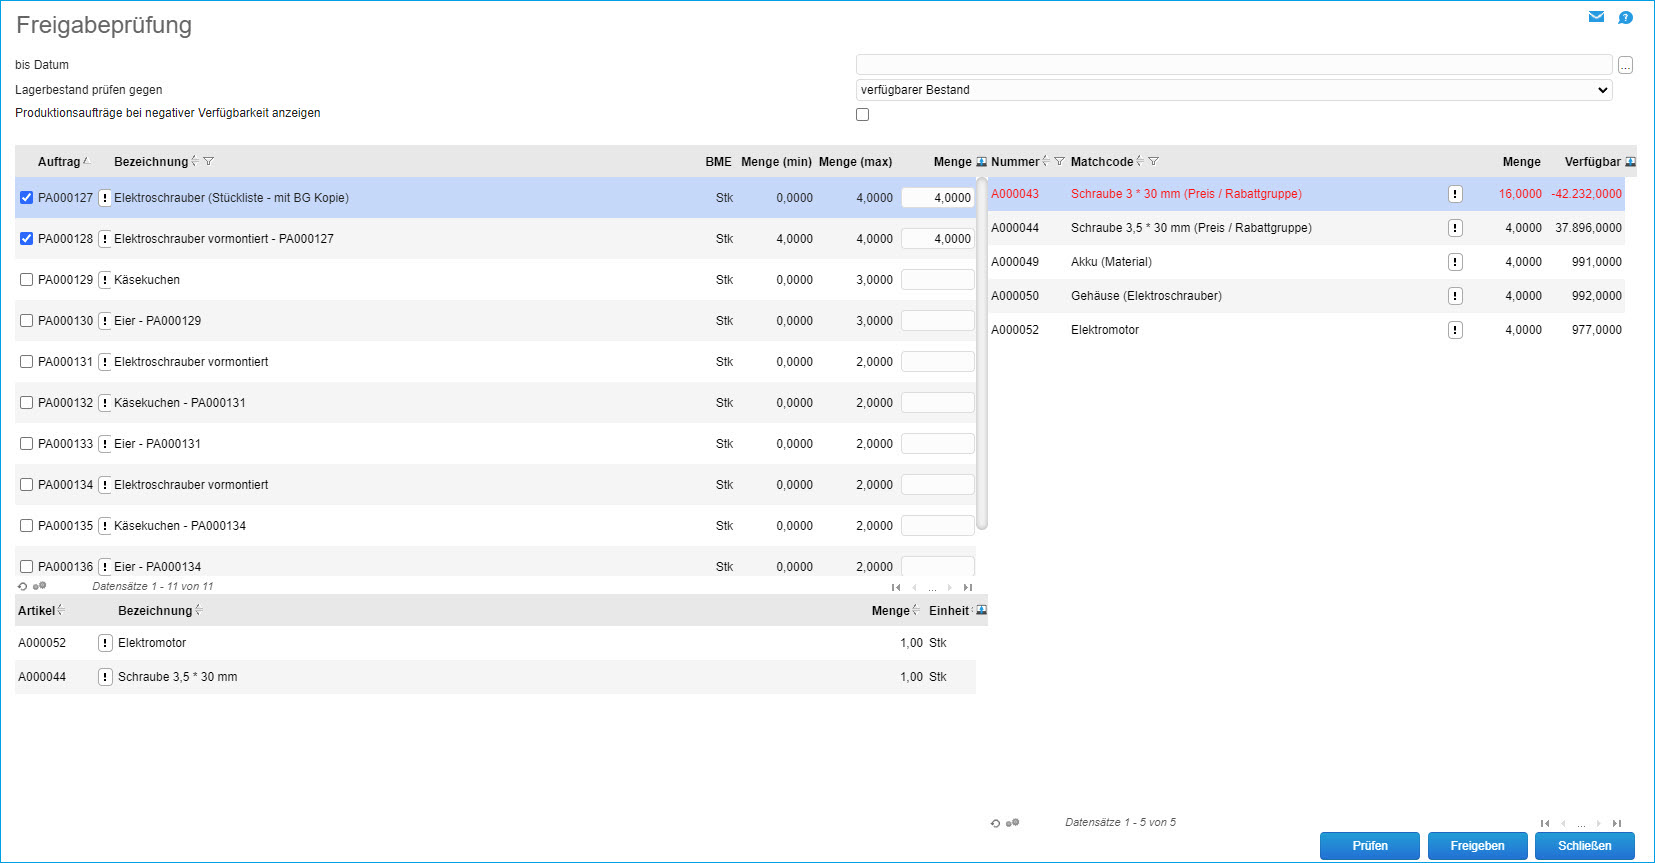Select the PA000130 order checkbox
Image resolution: width=1655 pixels, height=863 pixels.
[x=27, y=321]
